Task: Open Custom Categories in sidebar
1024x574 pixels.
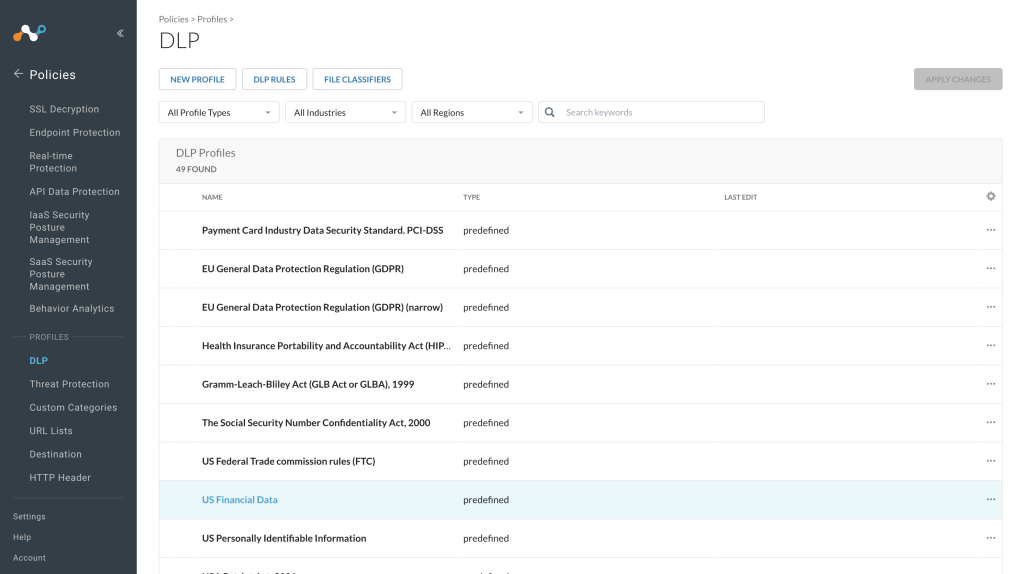Action: tap(73, 407)
